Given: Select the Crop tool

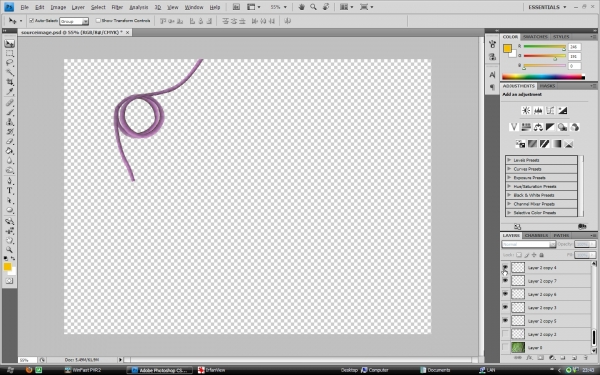Looking at the screenshot, I should click(x=10, y=82).
